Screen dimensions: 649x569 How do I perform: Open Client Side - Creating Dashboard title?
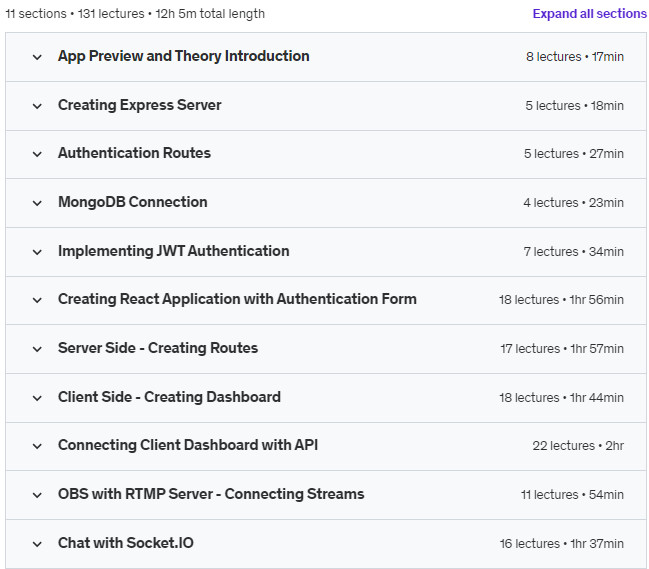169,397
